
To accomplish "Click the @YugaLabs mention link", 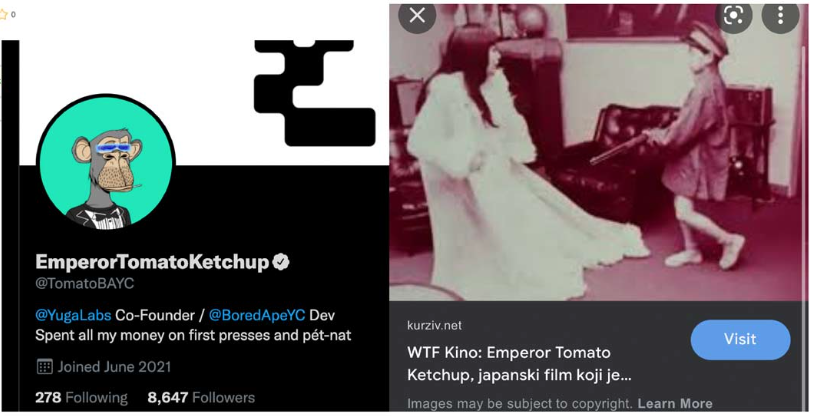I will pos(73,315).
